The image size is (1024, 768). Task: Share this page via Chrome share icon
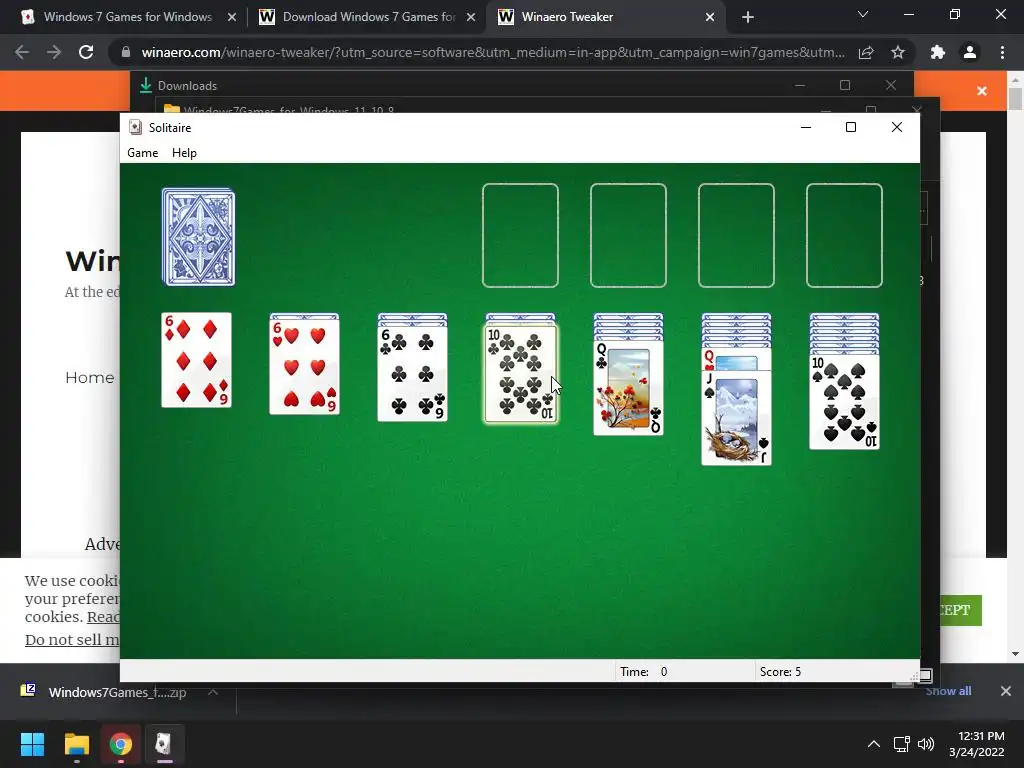[866, 52]
